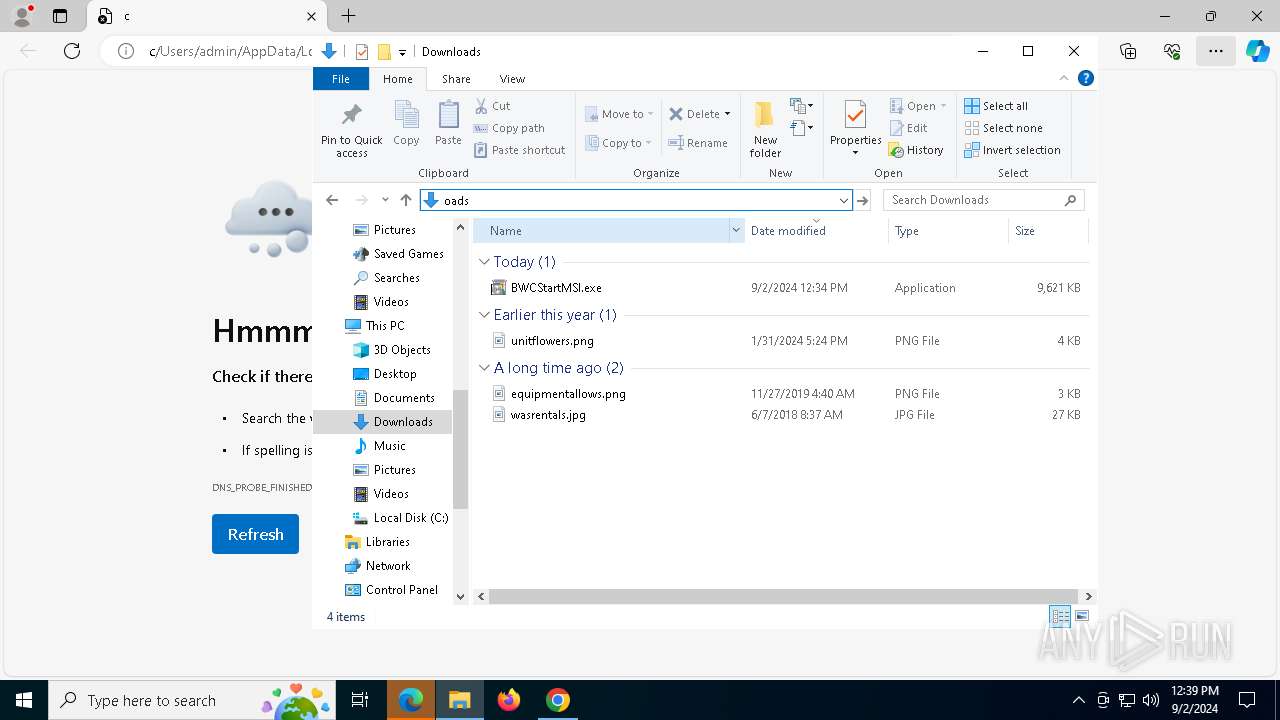The height and width of the screenshot is (720, 1280).
Task: Sort by Size column header
Action: click(1048, 231)
